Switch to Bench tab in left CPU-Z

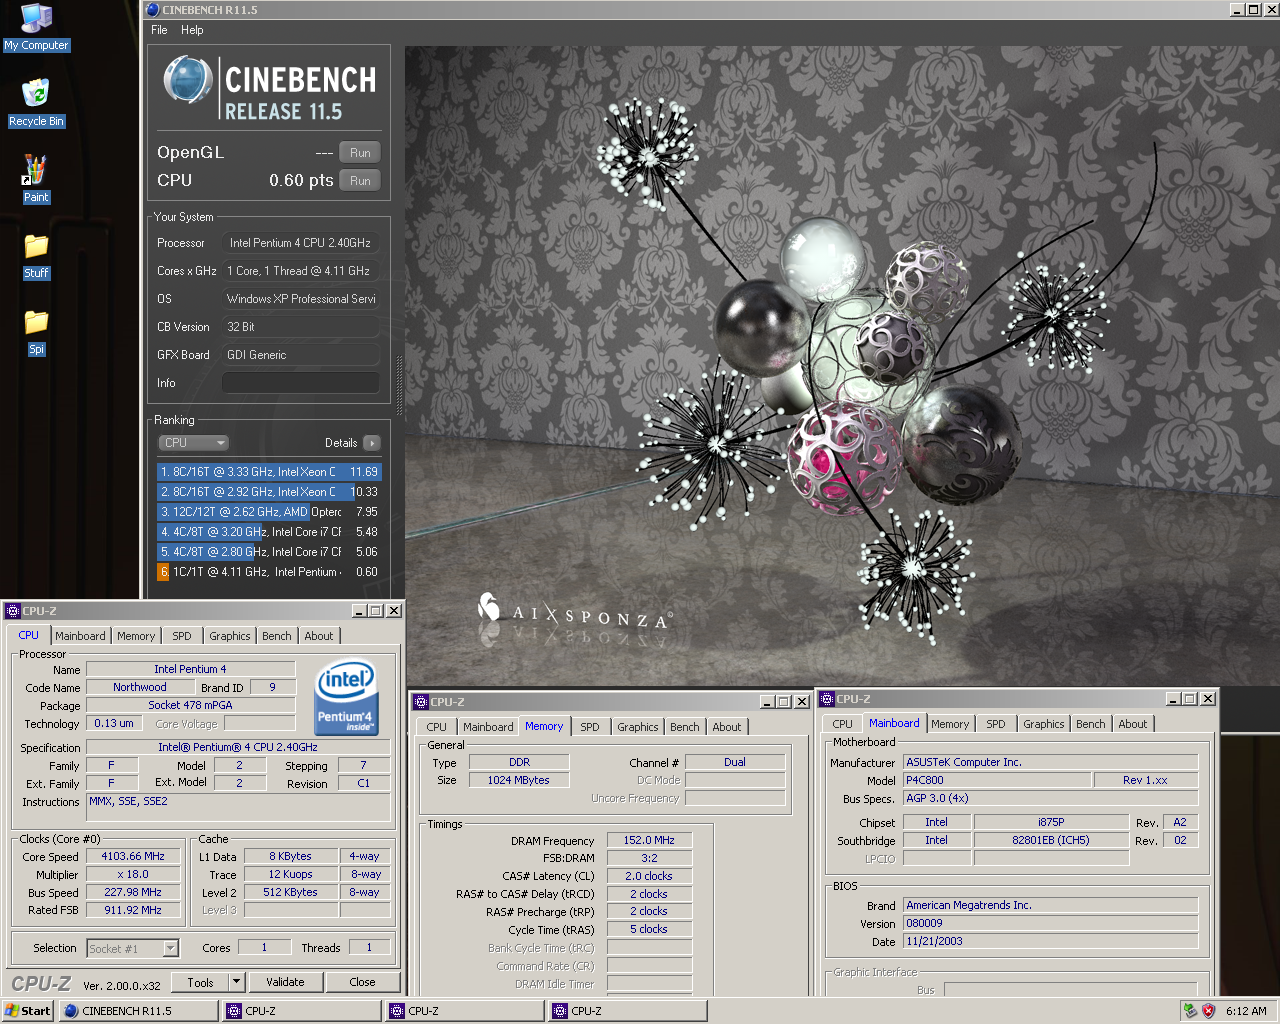(x=277, y=636)
